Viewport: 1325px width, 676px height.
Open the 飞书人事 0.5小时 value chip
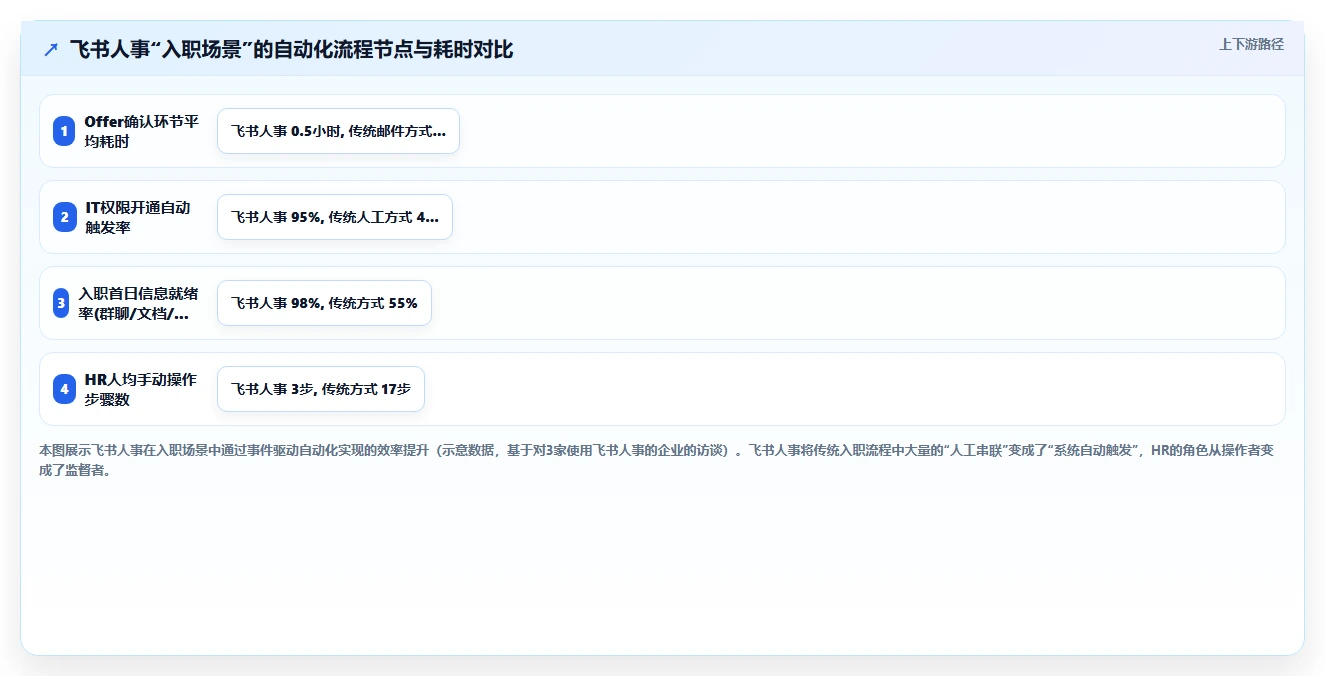[338, 131]
